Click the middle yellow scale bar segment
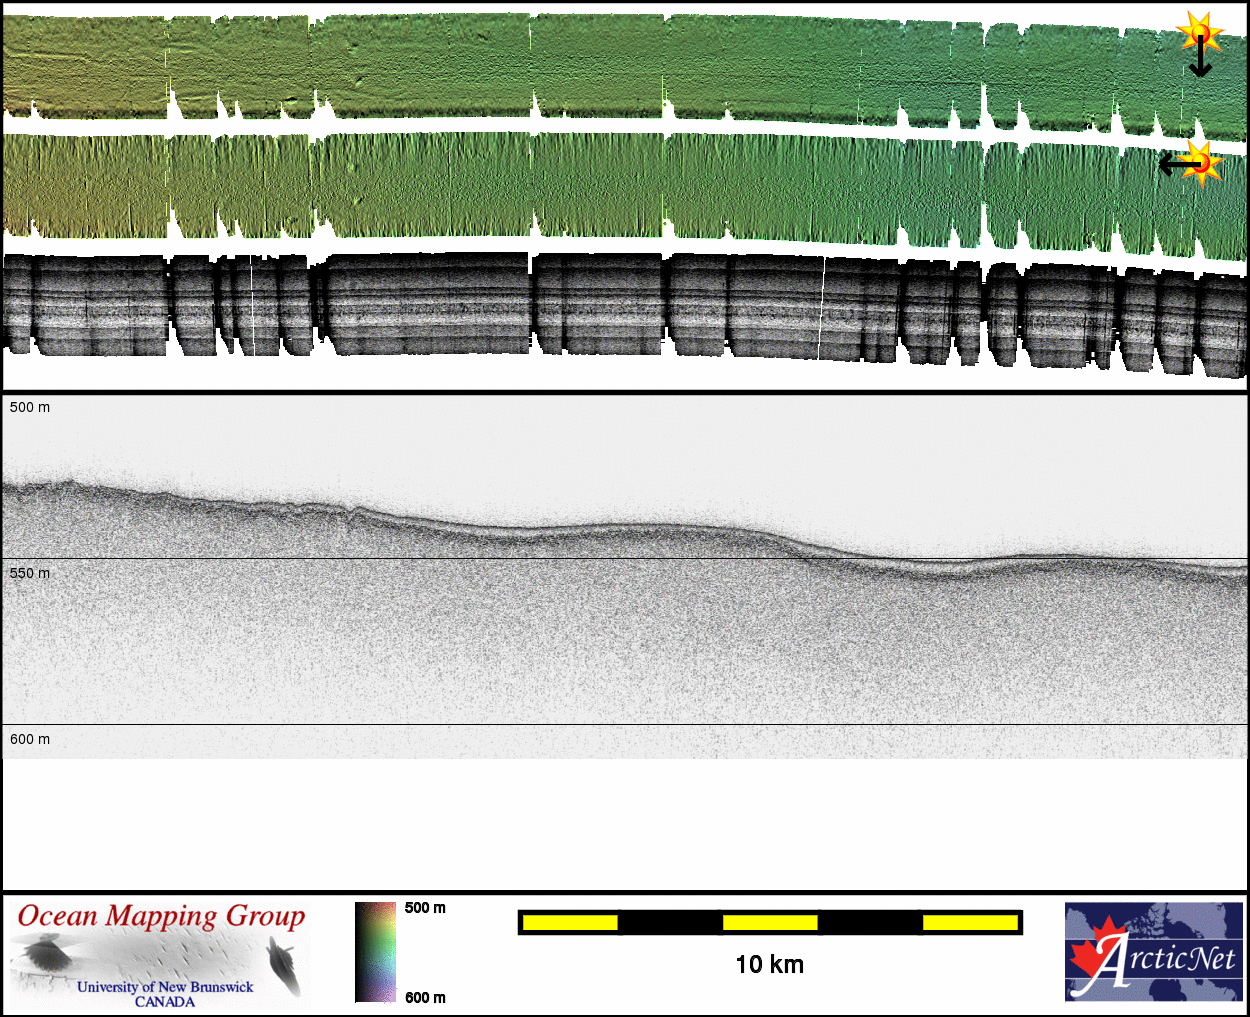 [x=770, y=922]
